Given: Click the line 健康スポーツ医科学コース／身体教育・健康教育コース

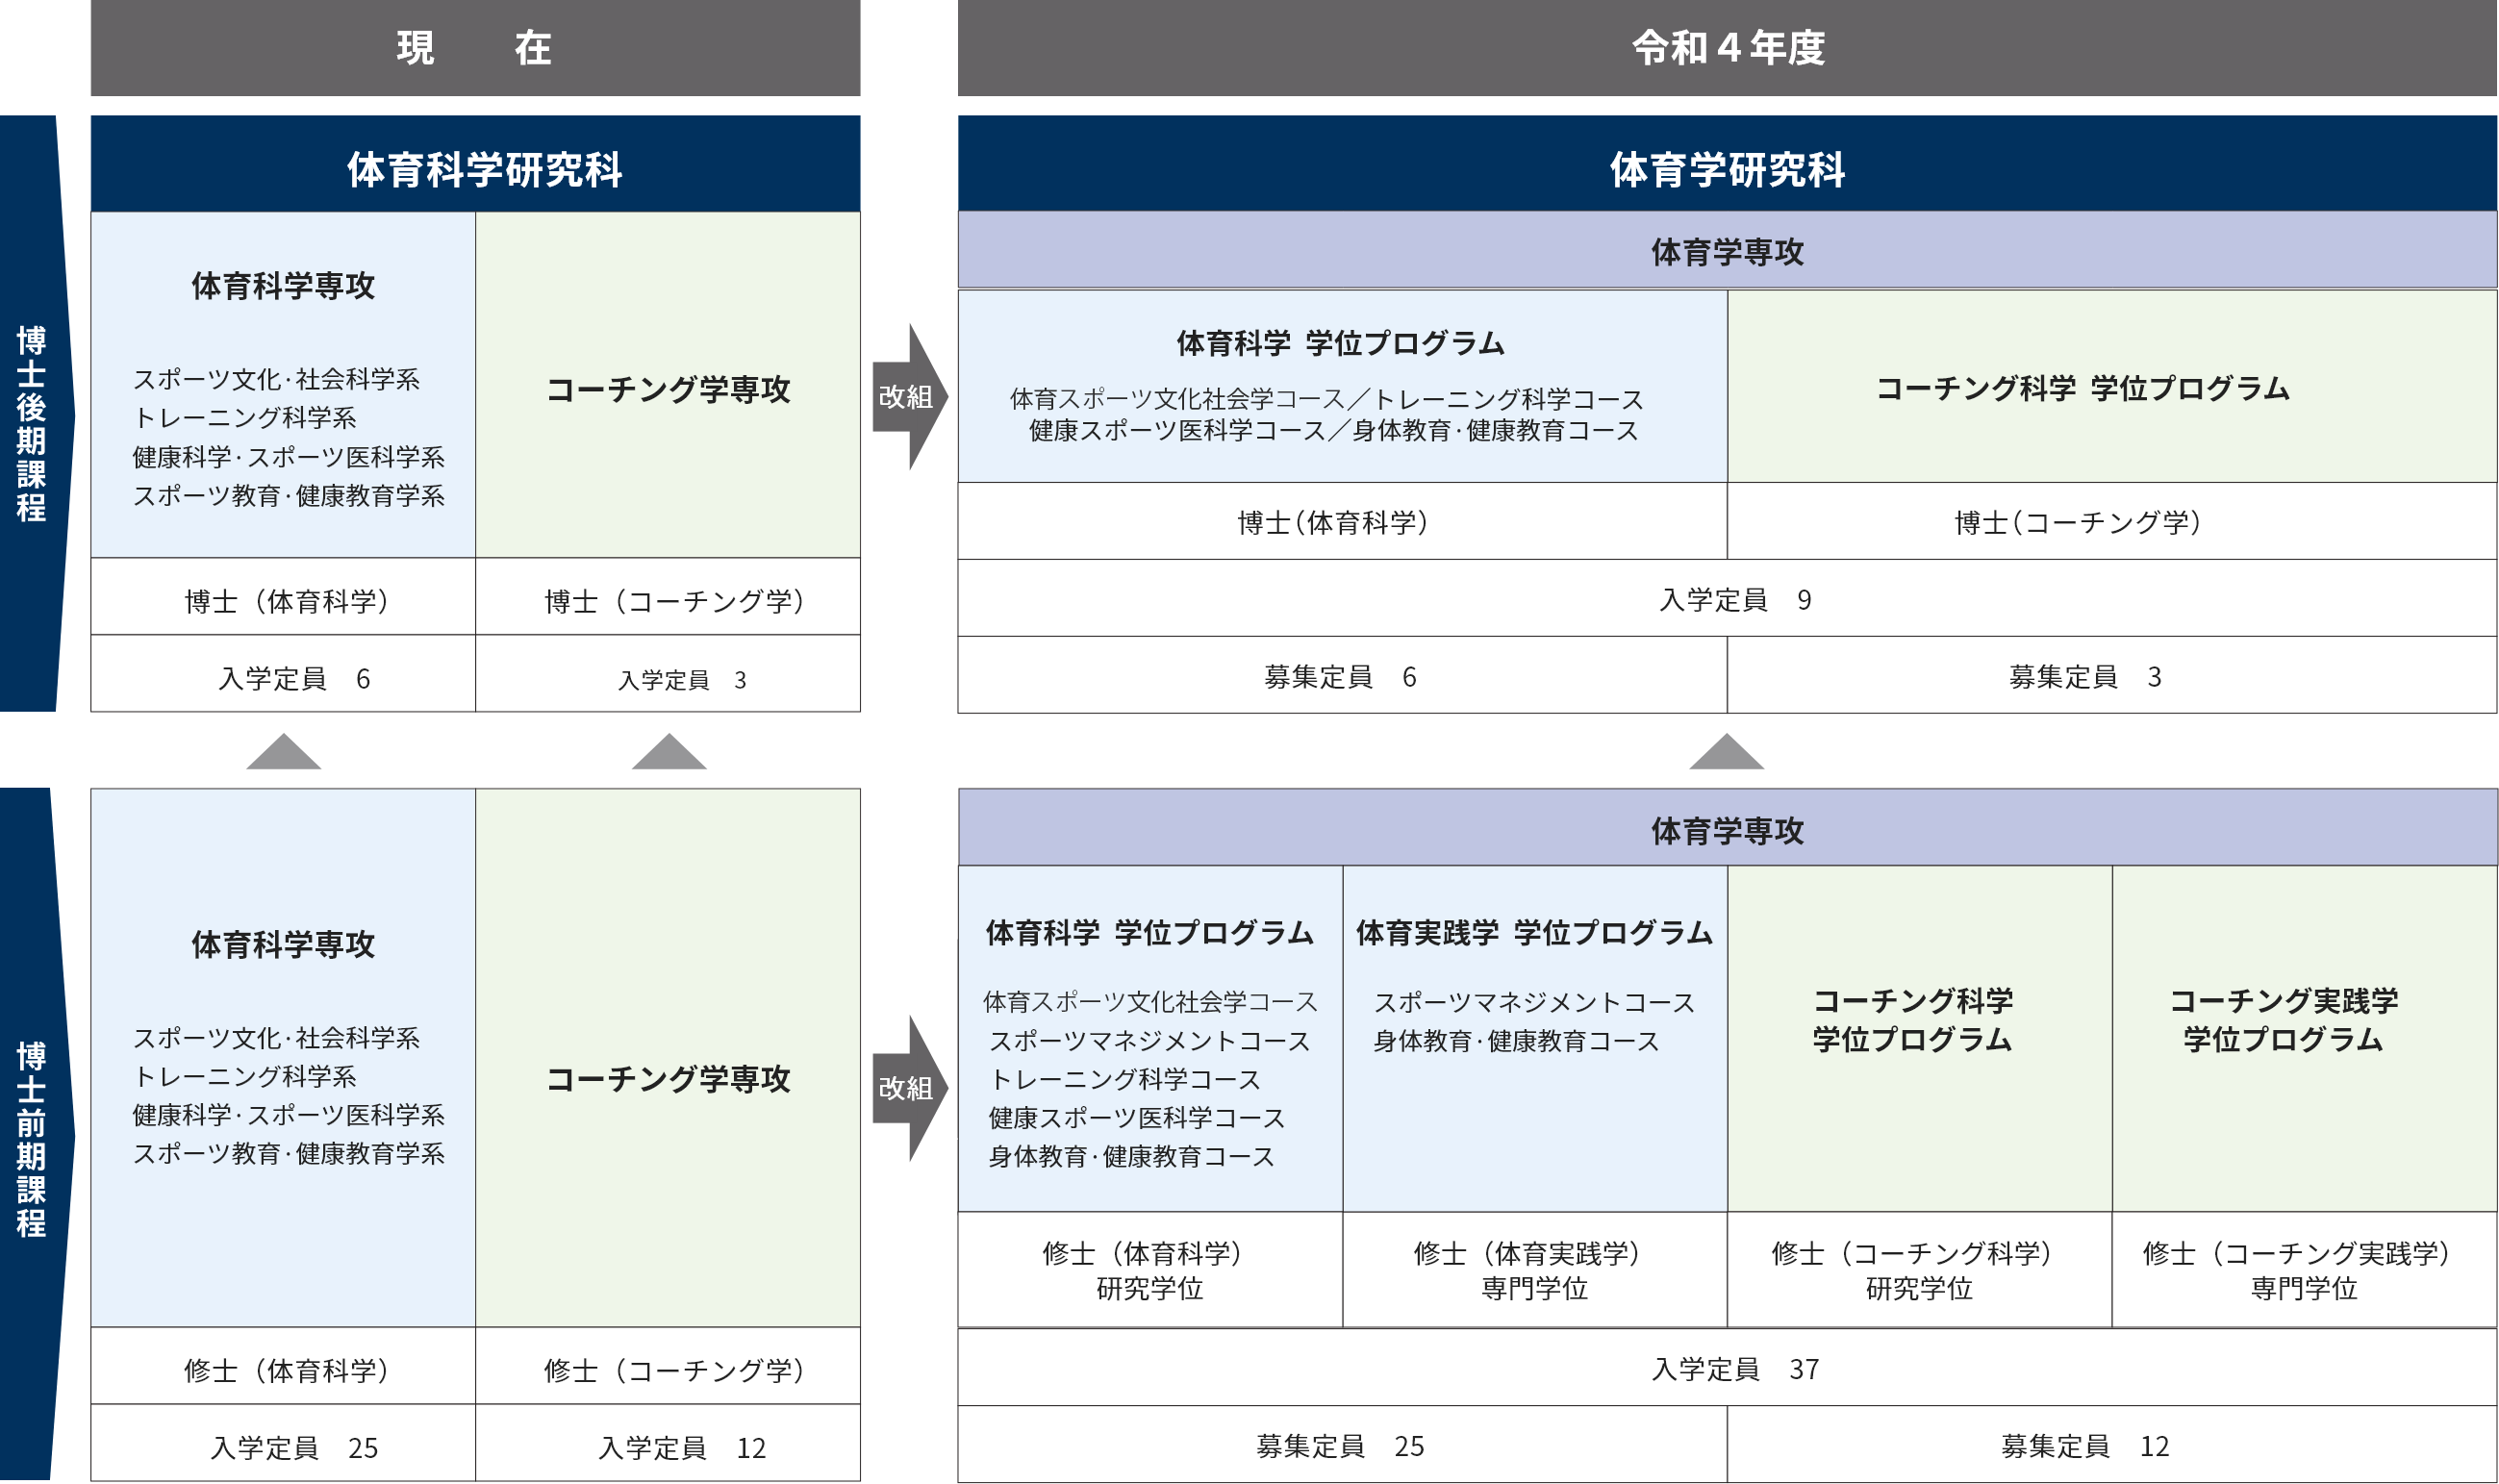Looking at the screenshot, I should point(1334,431).
